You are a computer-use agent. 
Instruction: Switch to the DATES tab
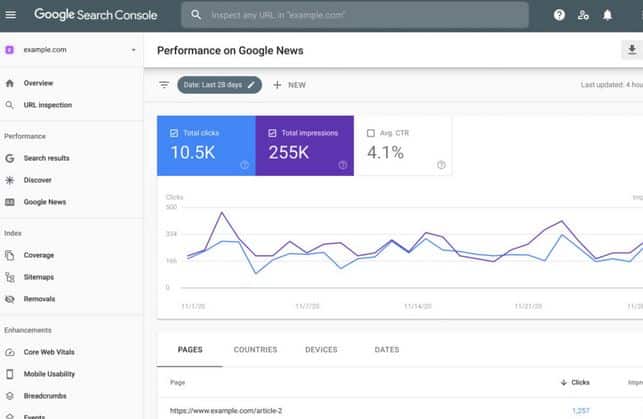pos(387,350)
